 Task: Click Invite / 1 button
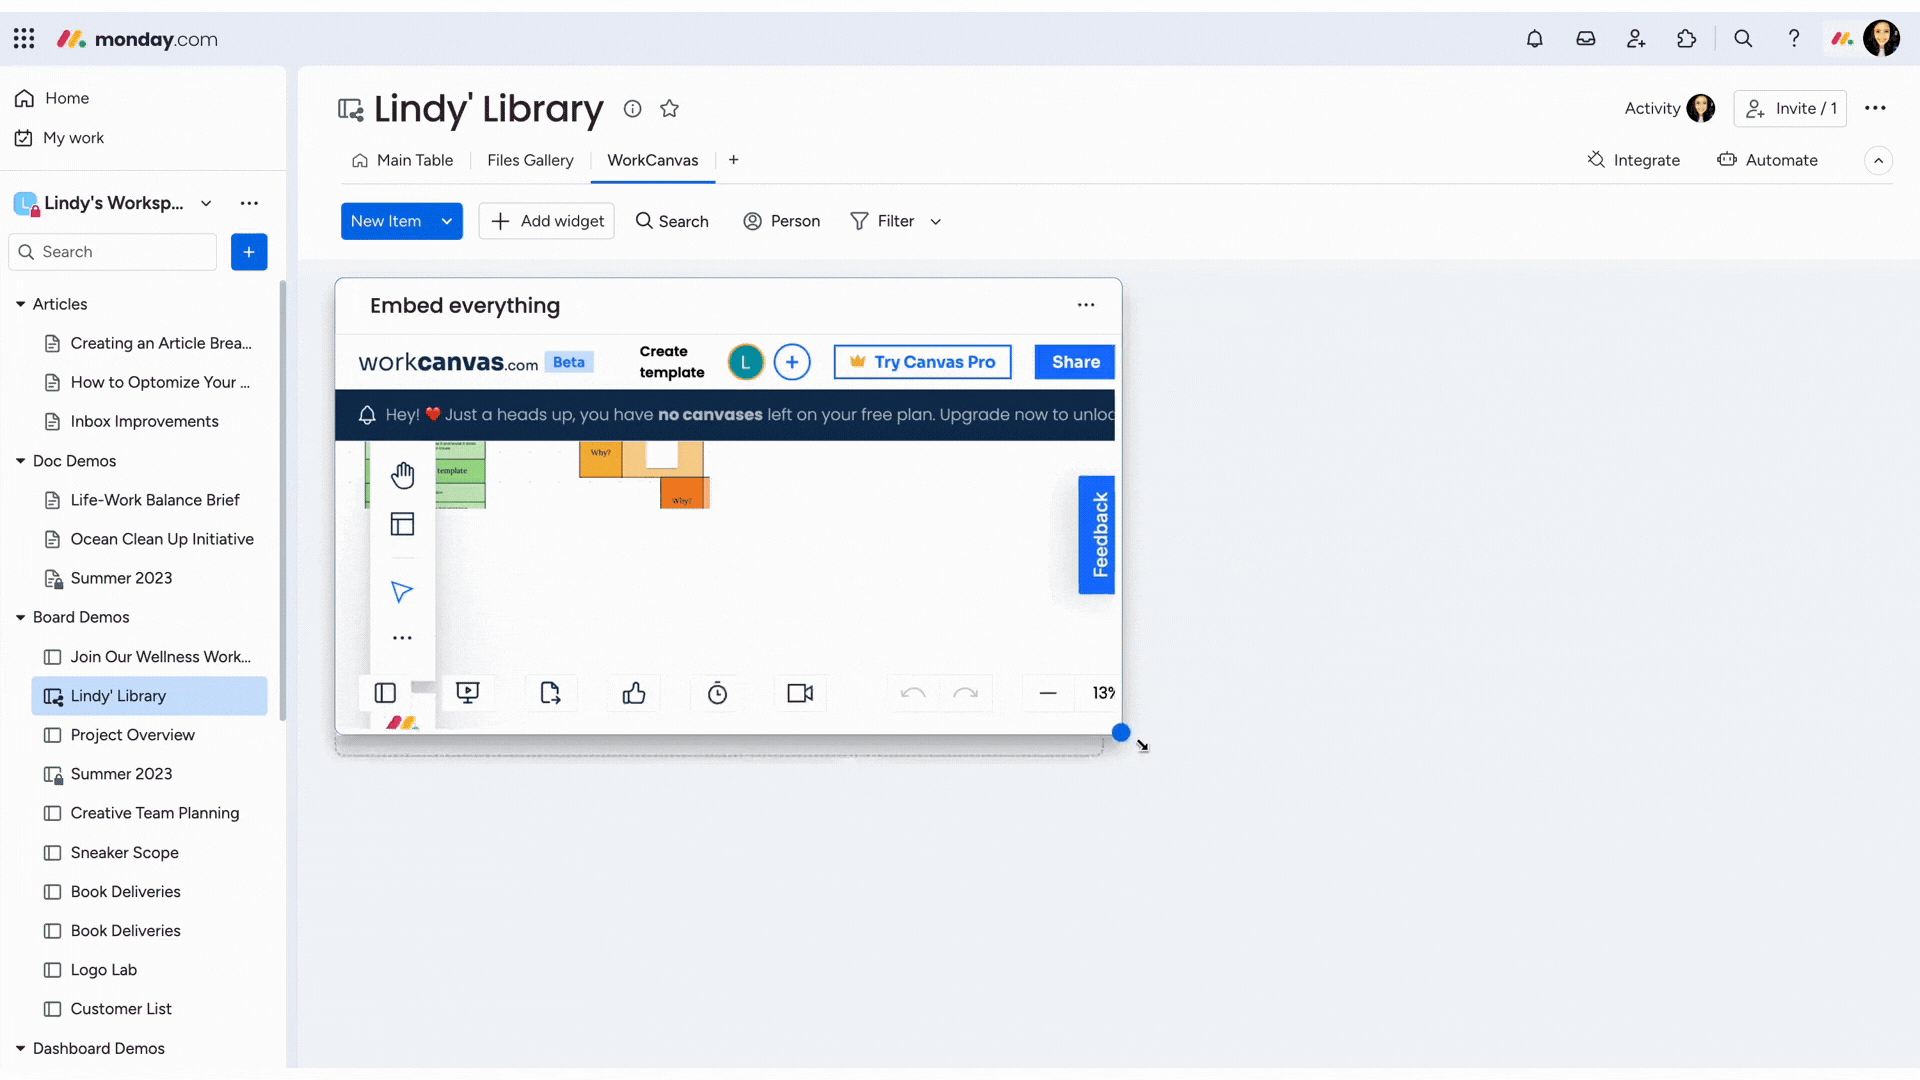click(1790, 108)
